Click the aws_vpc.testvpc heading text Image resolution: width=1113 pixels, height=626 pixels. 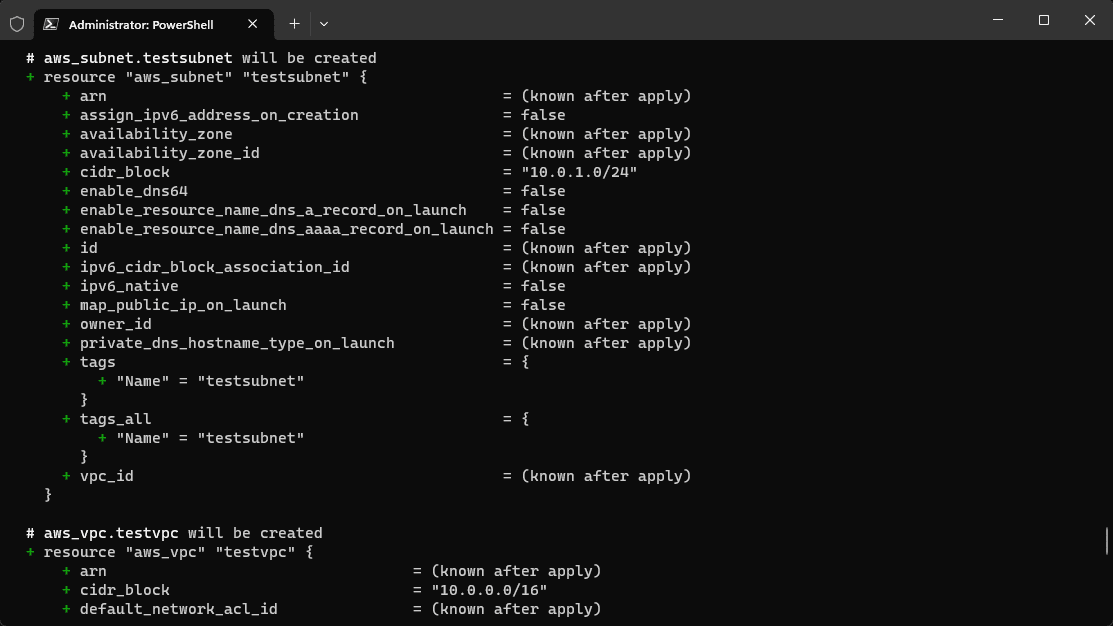111,533
